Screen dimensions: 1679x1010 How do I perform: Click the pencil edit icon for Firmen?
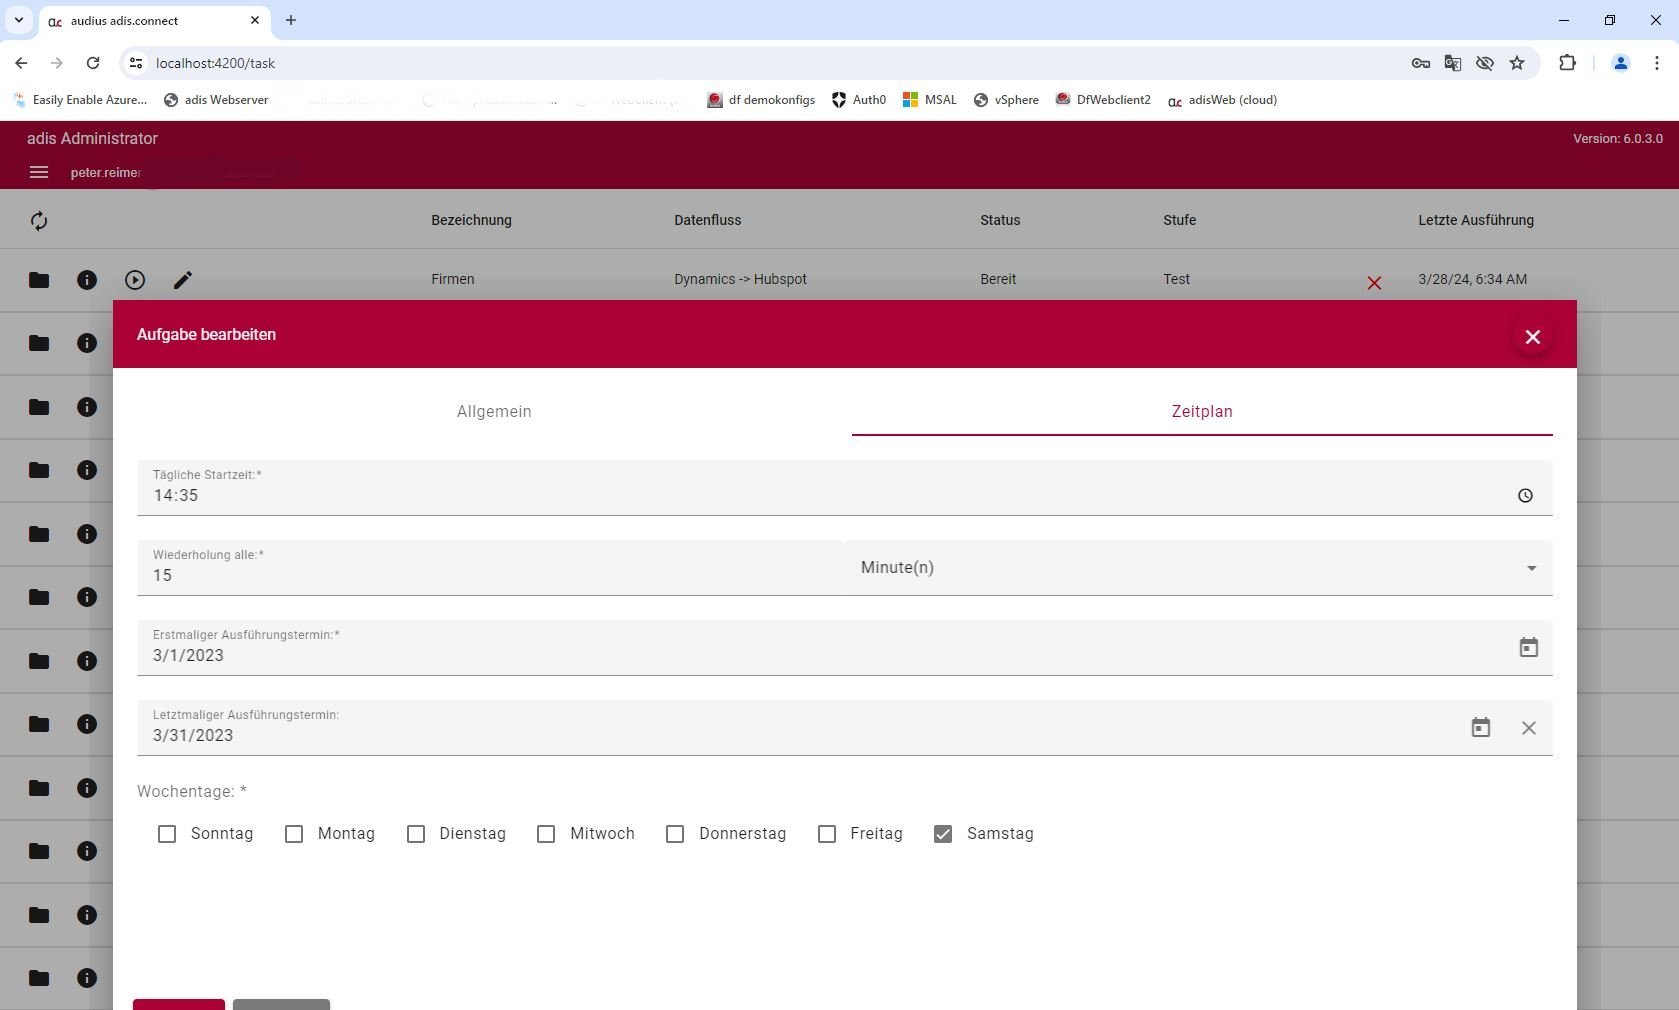[182, 280]
